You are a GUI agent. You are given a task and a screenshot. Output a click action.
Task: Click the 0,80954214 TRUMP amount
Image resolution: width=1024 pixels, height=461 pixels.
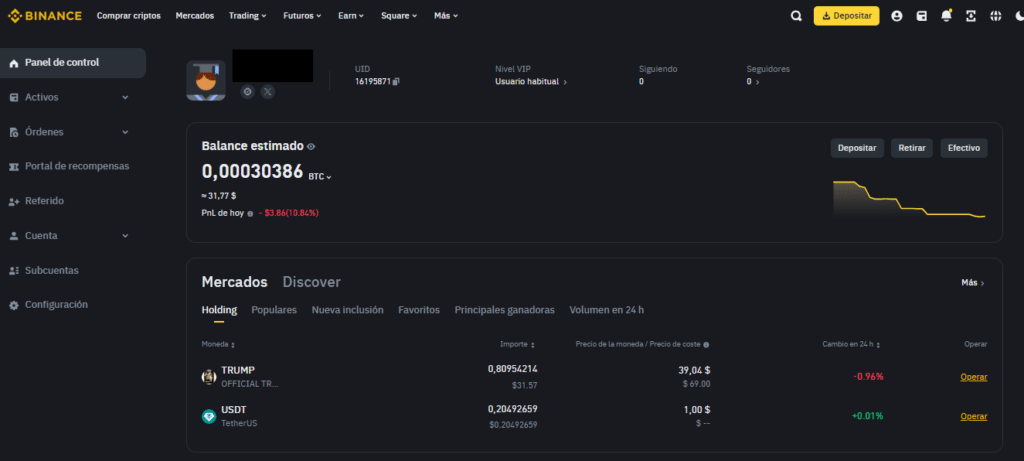(x=513, y=369)
